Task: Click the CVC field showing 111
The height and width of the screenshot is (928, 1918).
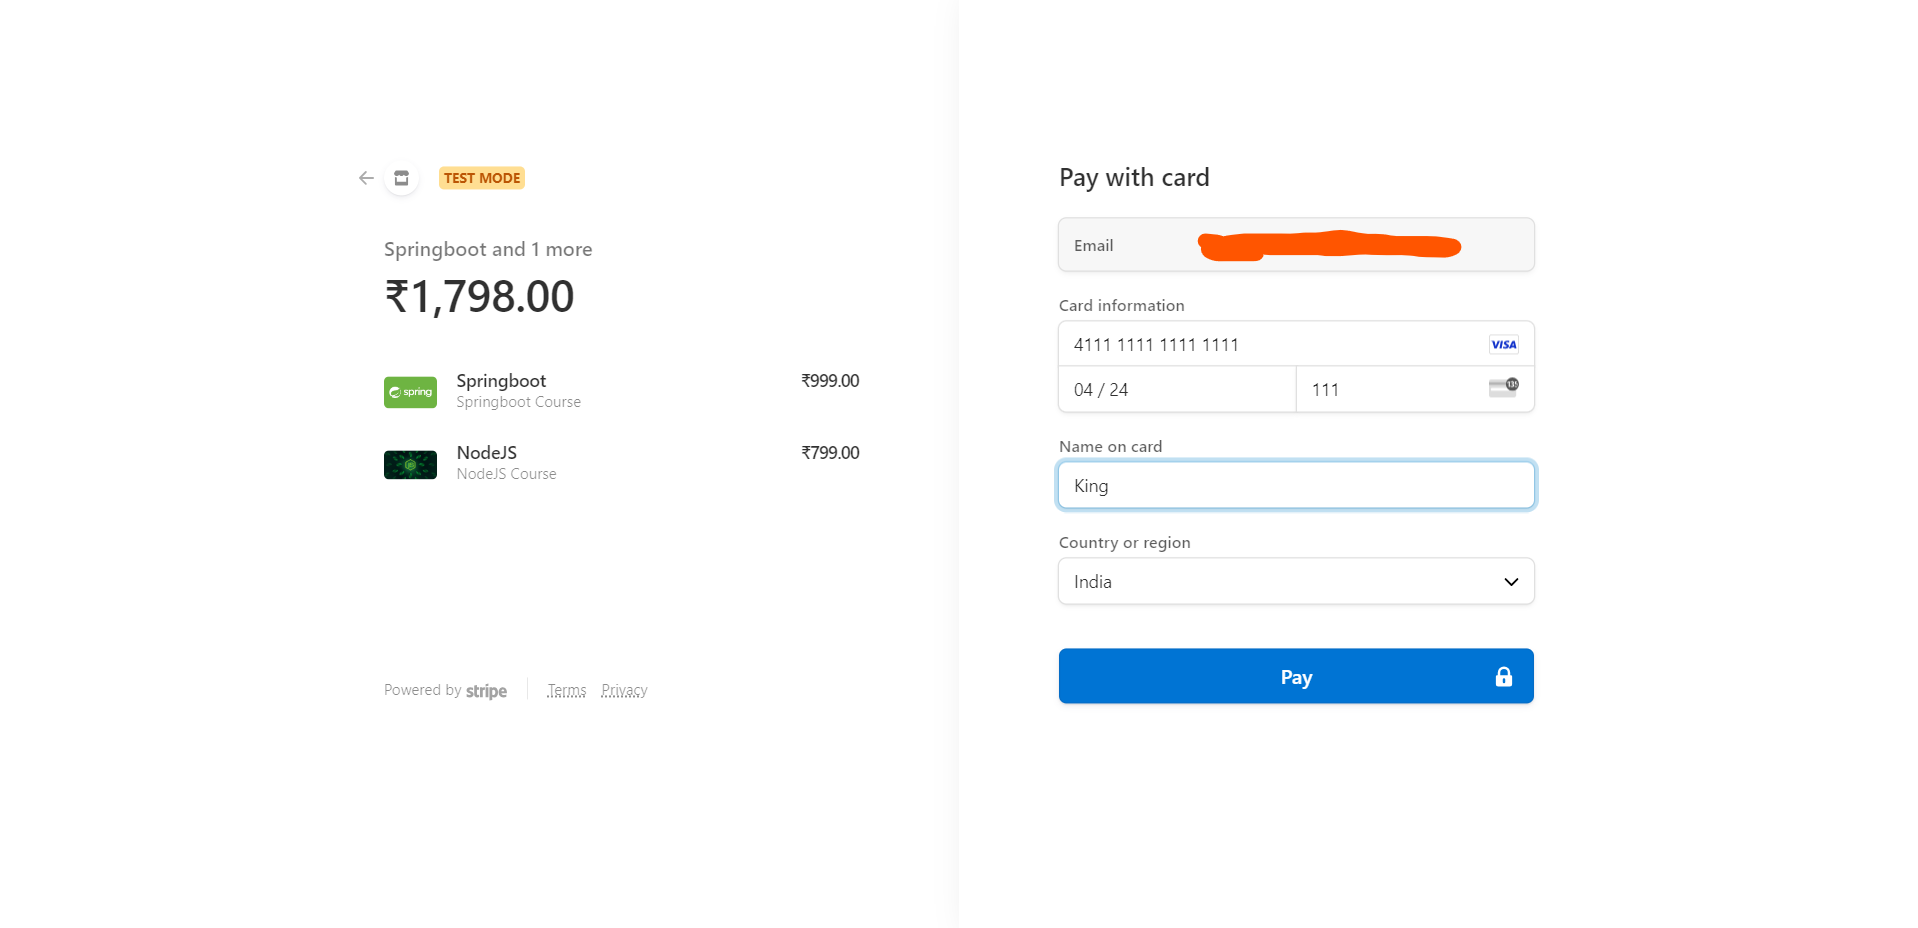Action: point(1390,390)
